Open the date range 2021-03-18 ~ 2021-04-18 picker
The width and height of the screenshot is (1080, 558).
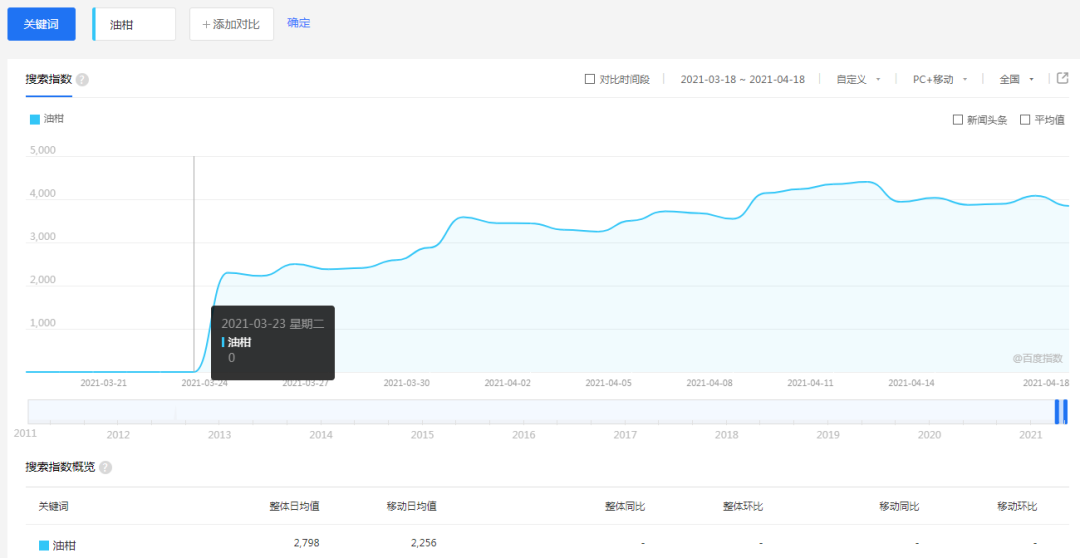pos(742,79)
